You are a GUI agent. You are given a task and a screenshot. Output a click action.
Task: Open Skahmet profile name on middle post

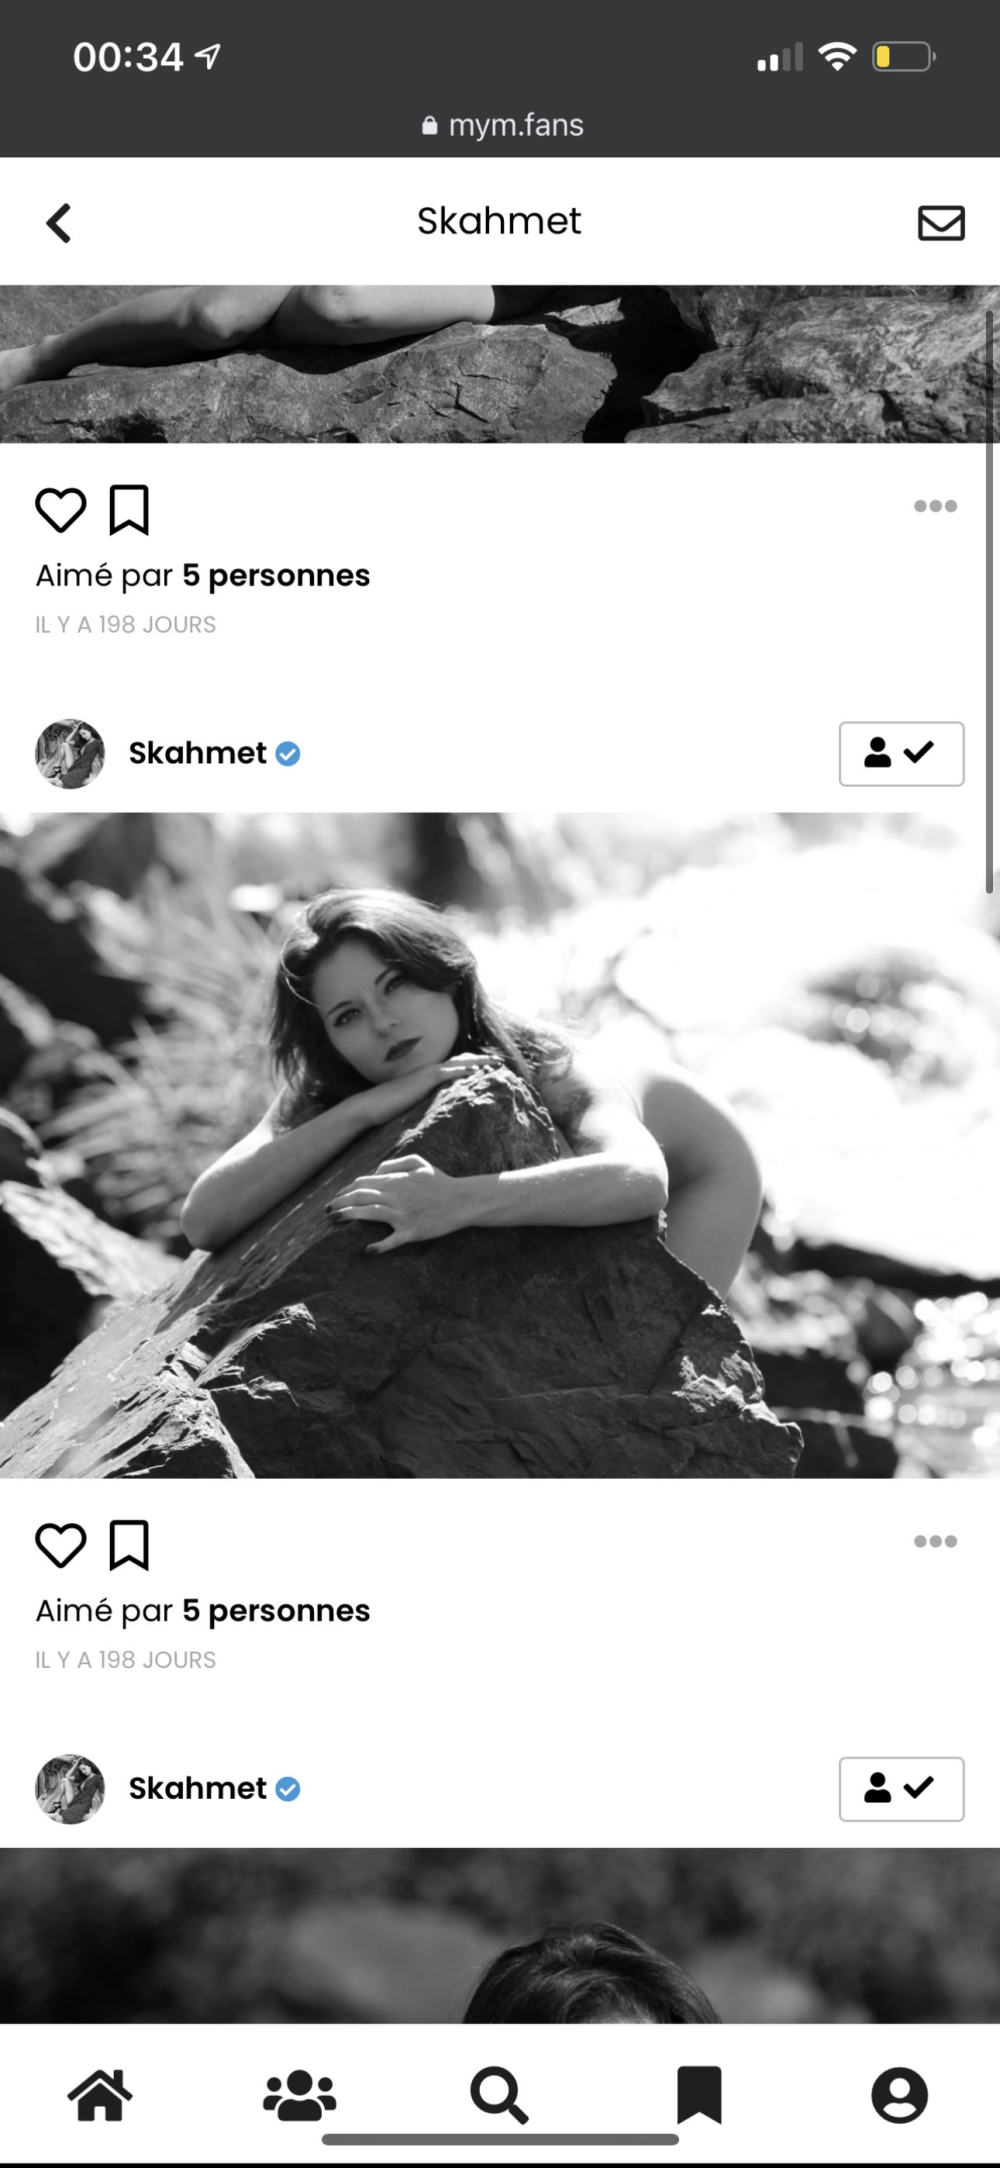pos(198,753)
